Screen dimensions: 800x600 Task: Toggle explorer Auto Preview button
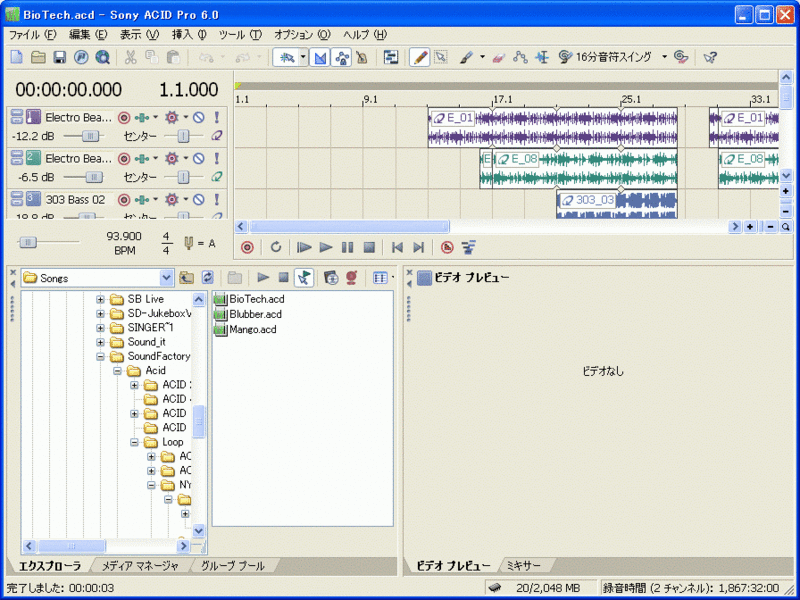[304, 278]
